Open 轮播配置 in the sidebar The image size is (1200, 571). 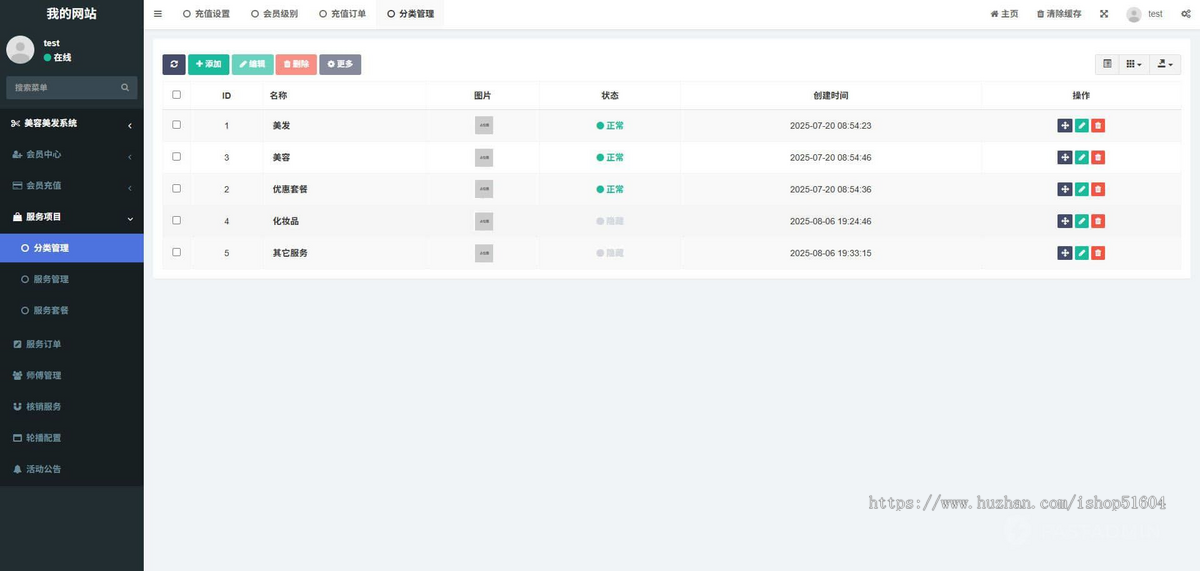72,438
